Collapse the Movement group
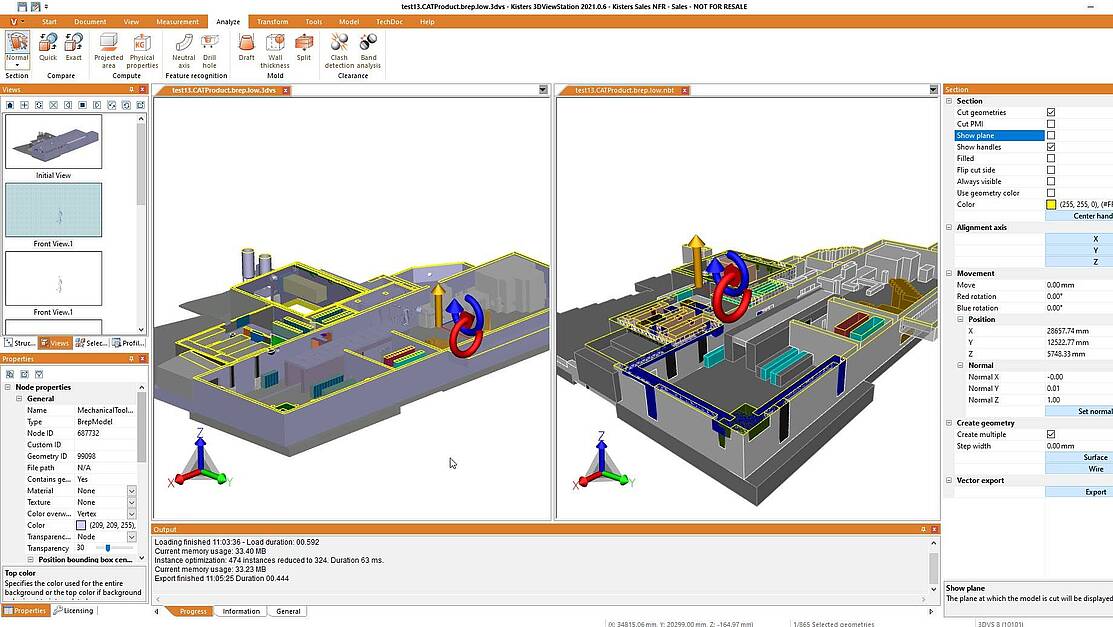The width and height of the screenshot is (1113, 627). (x=949, y=273)
